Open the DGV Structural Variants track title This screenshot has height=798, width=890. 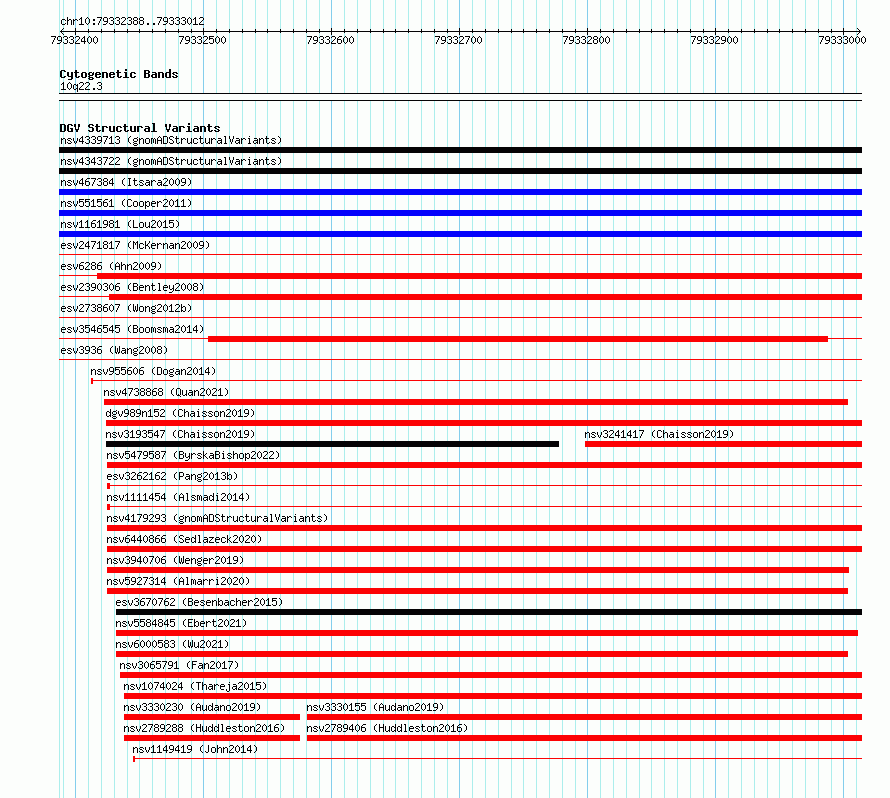click(140, 128)
